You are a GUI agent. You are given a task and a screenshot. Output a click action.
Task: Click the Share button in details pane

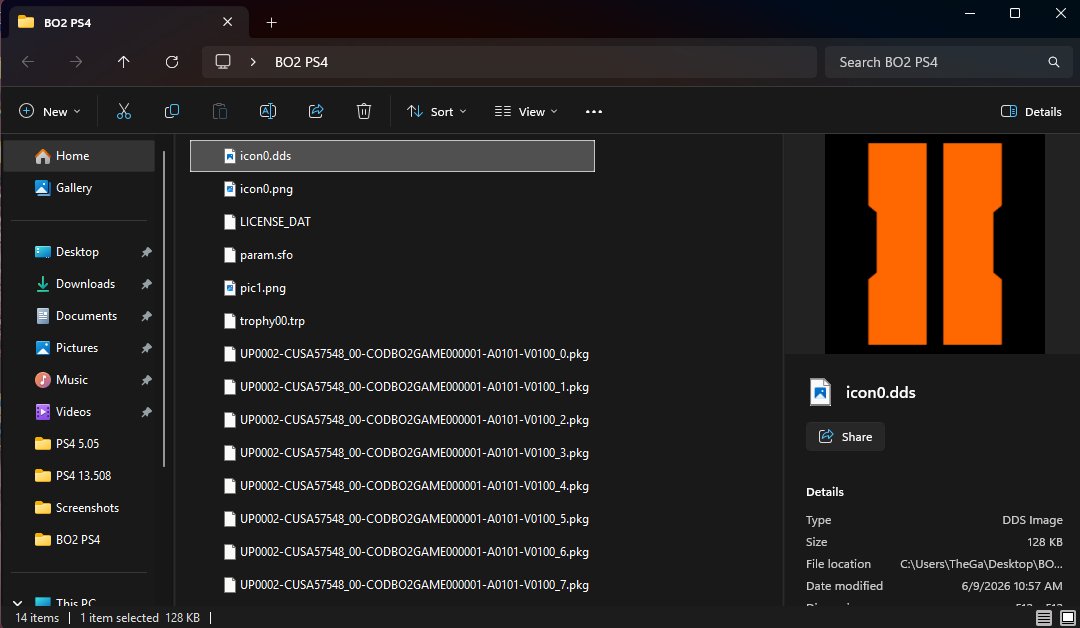coord(845,437)
